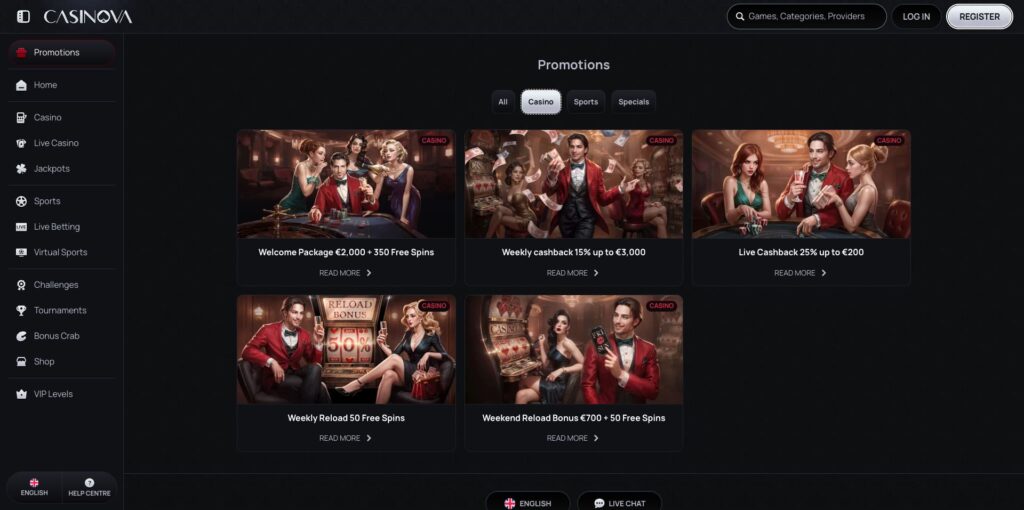
Task: Click the UK flag in bottom English button
Action: pyautogui.click(x=510, y=503)
